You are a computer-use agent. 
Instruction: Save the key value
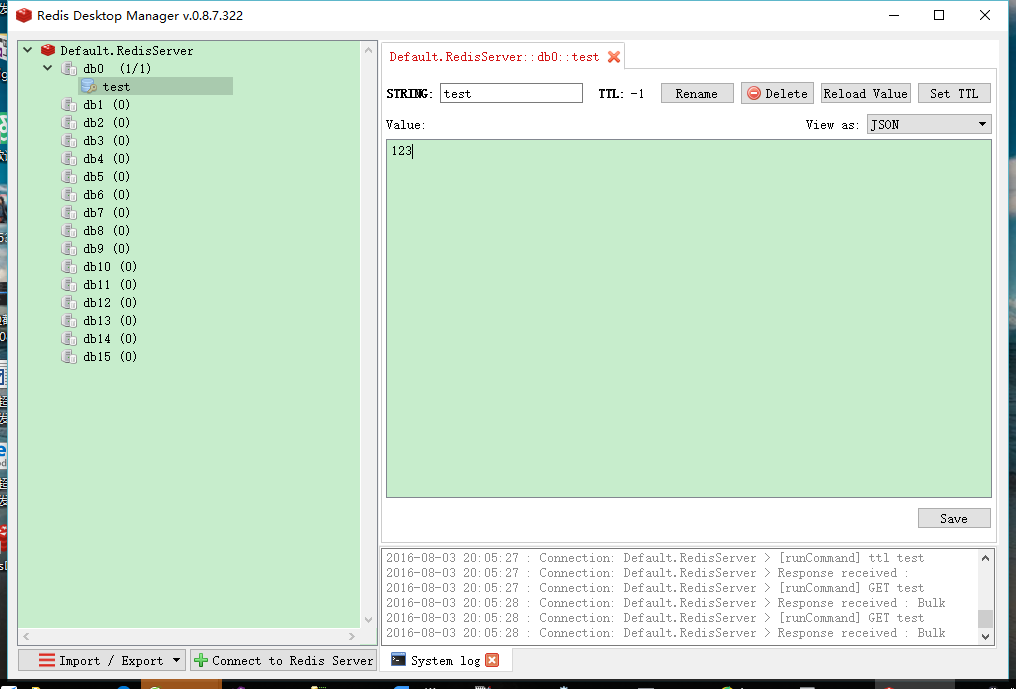pos(954,519)
